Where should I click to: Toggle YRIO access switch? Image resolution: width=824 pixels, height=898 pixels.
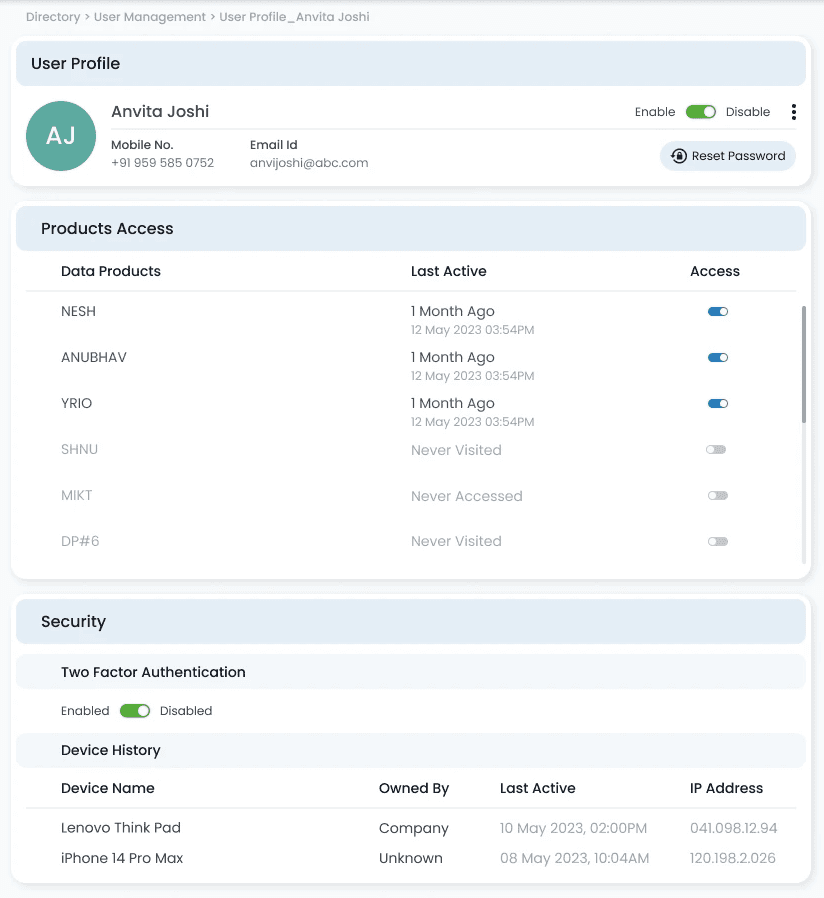[717, 403]
